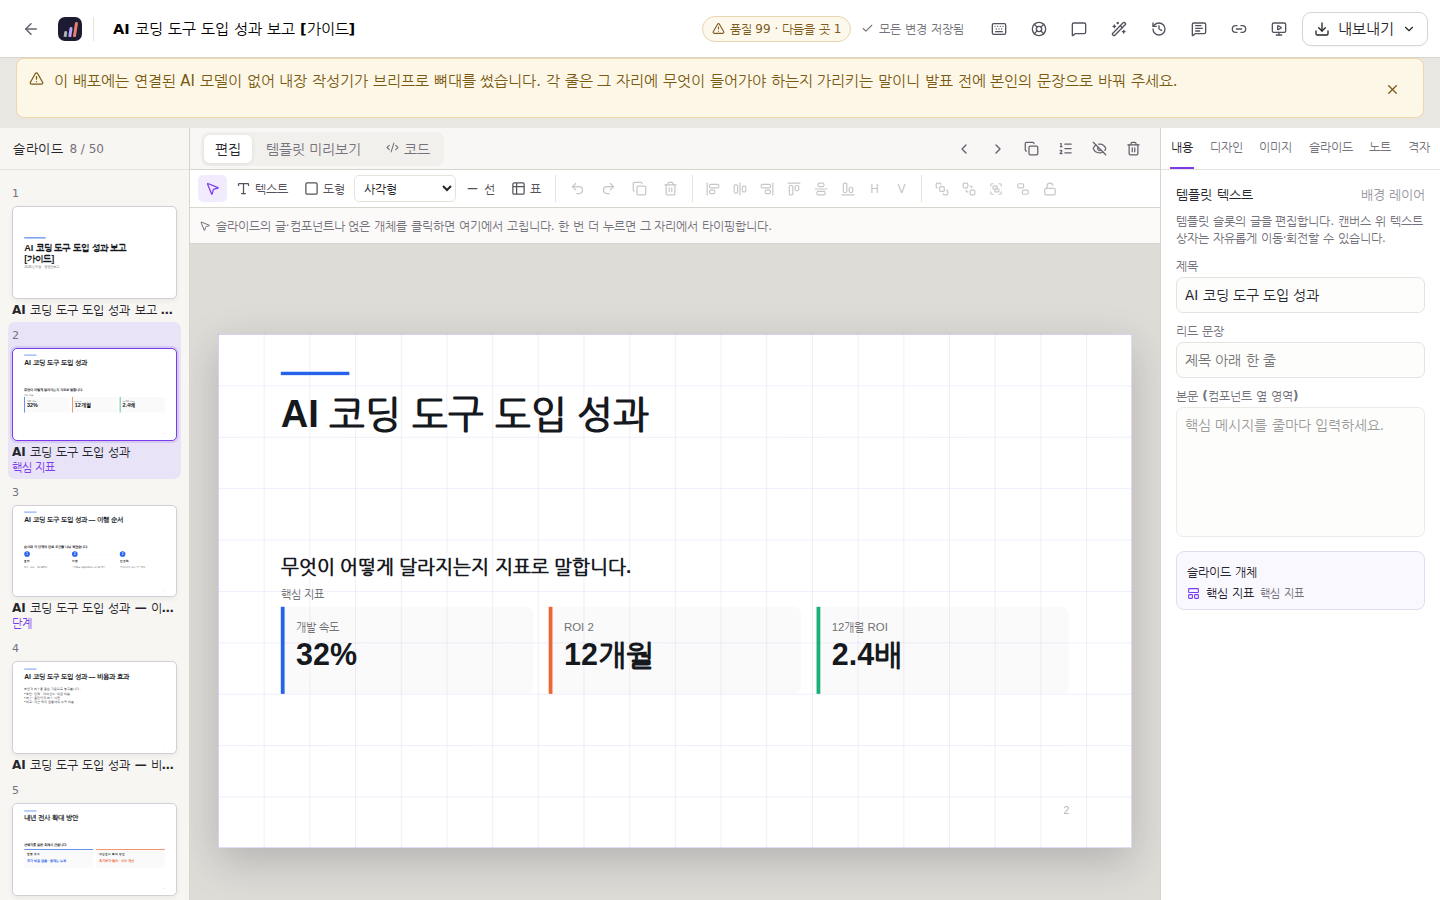Open the 내보내기 export dropdown
The height and width of the screenshot is (900, 1440).
(1364, 29)
